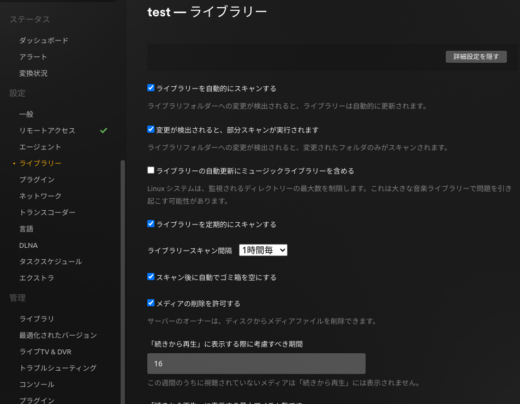520x404 pixels.
Task: Toggle ライブラリーを定期的にスキャンする checkbox
Action: click(x=151, y=224)
